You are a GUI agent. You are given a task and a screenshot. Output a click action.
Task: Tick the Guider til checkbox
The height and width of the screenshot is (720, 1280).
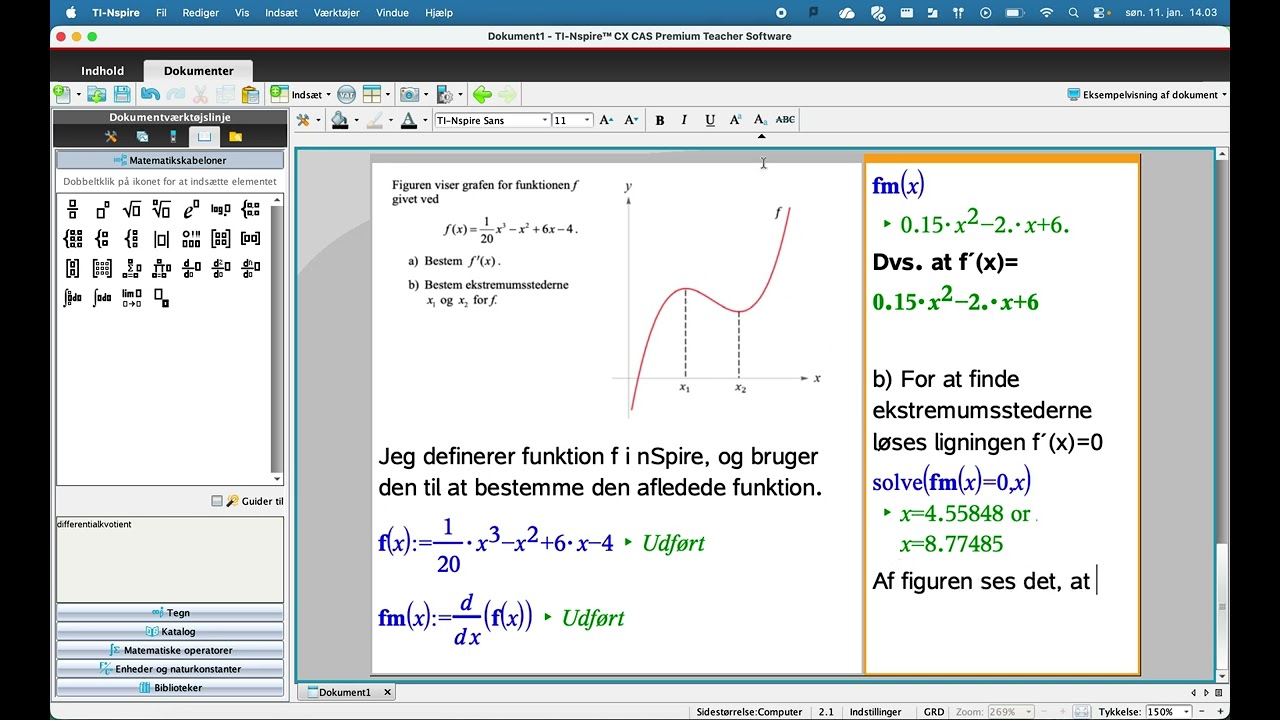click(217, 501)
